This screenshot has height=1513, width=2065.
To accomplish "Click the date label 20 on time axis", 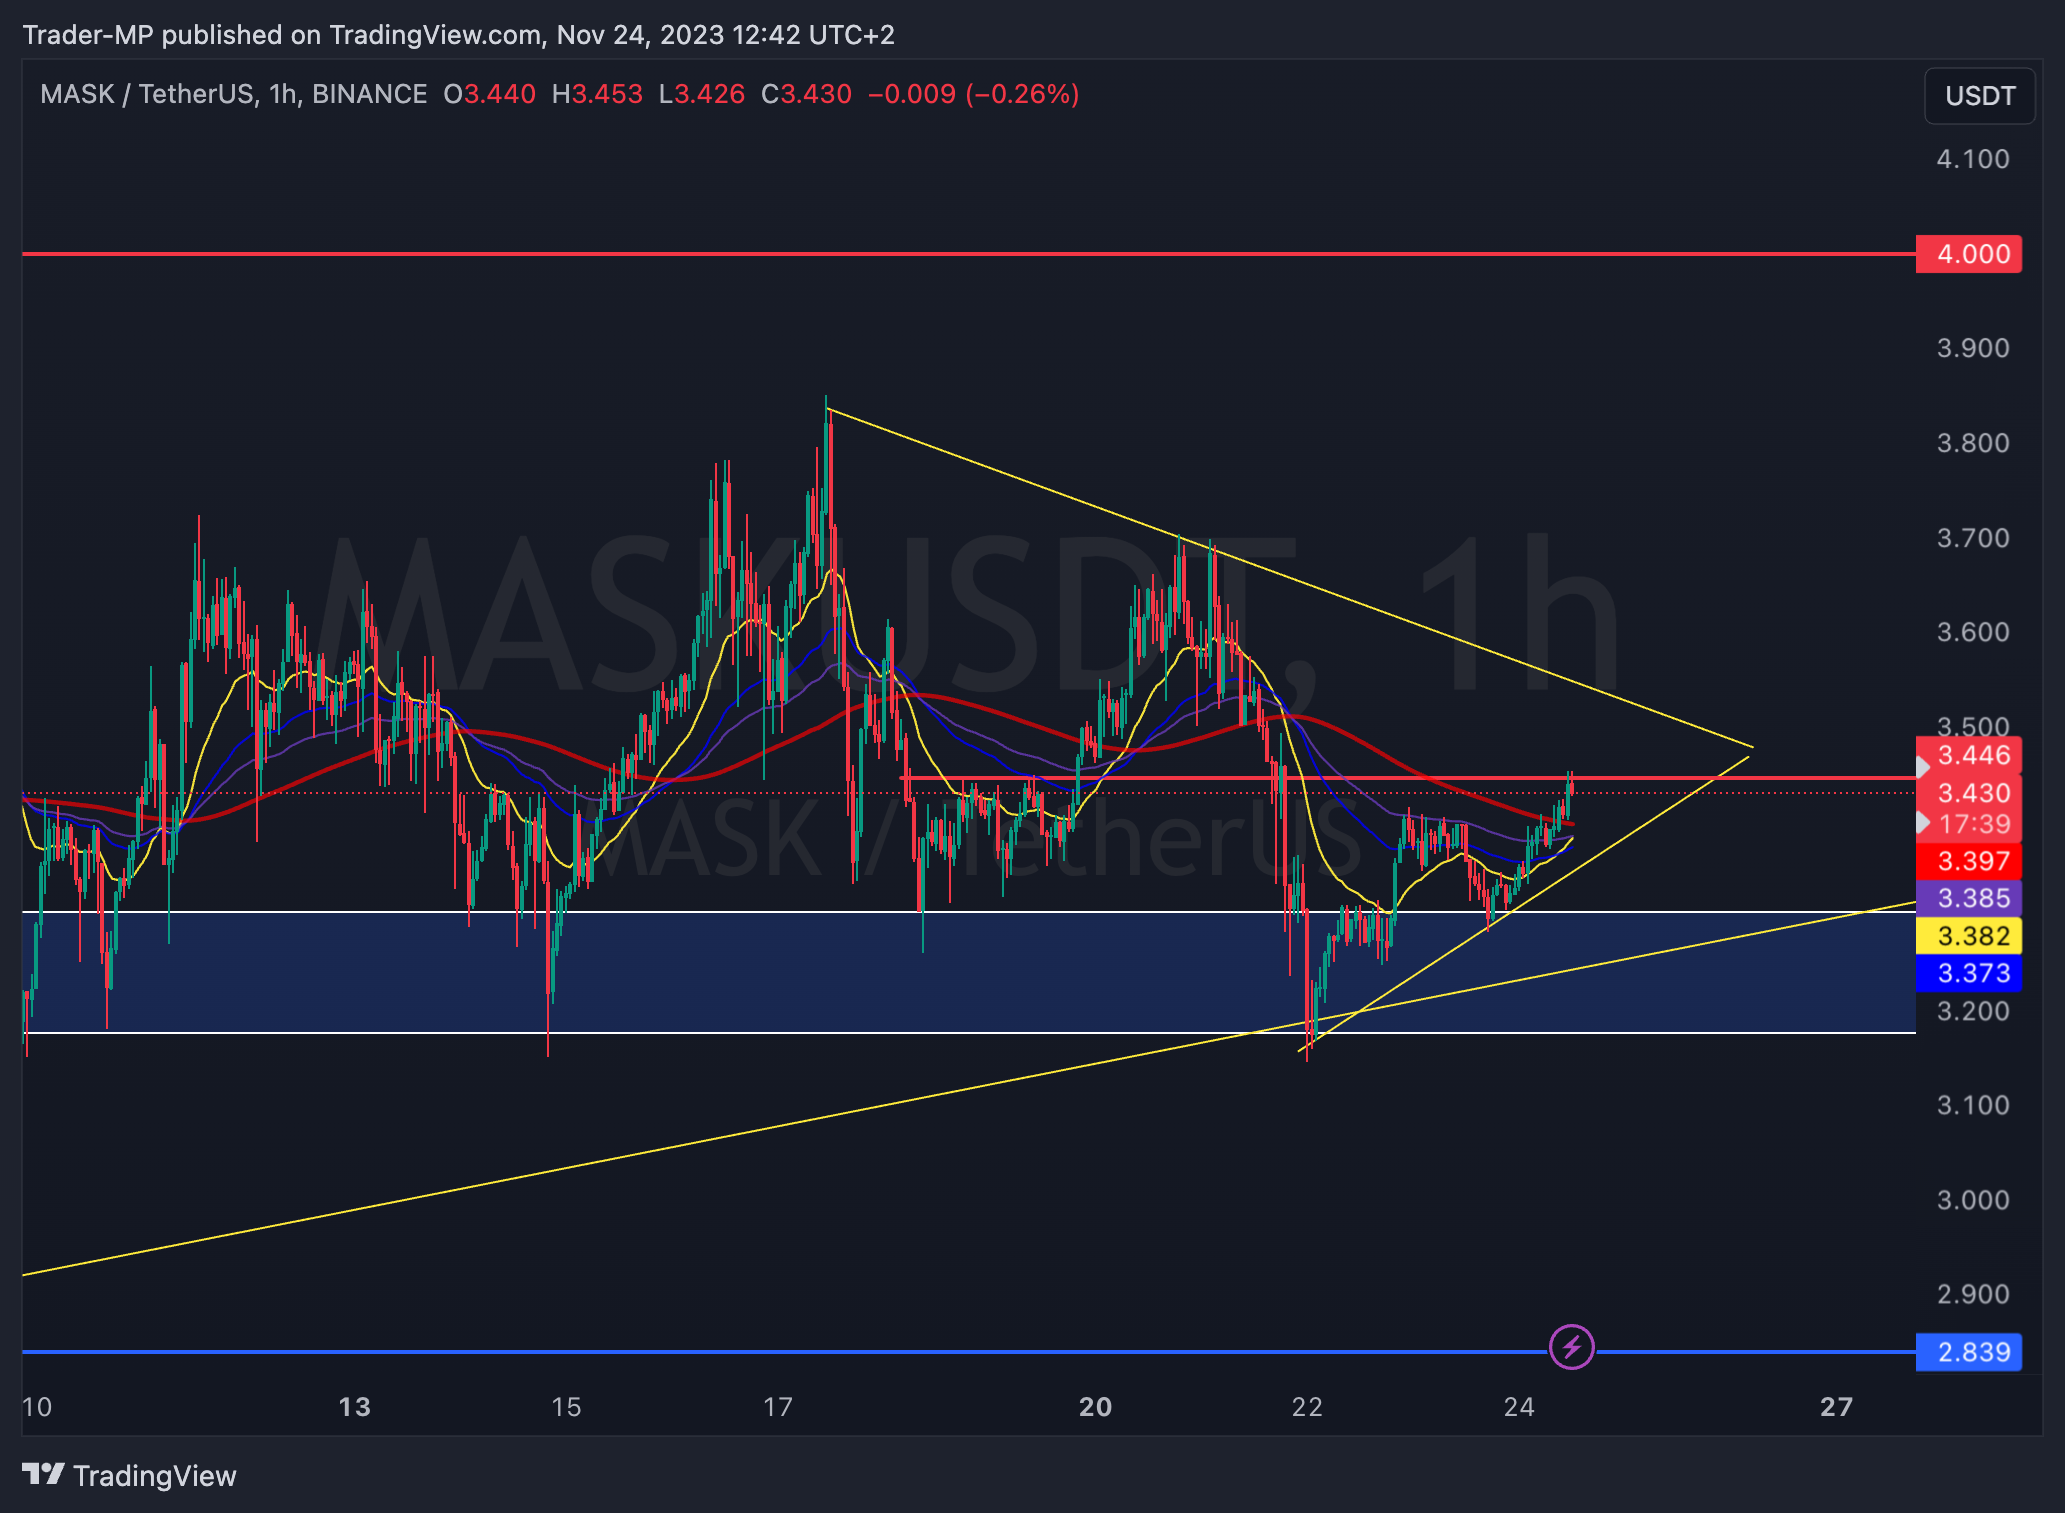I will [x=1095, y=1407].
